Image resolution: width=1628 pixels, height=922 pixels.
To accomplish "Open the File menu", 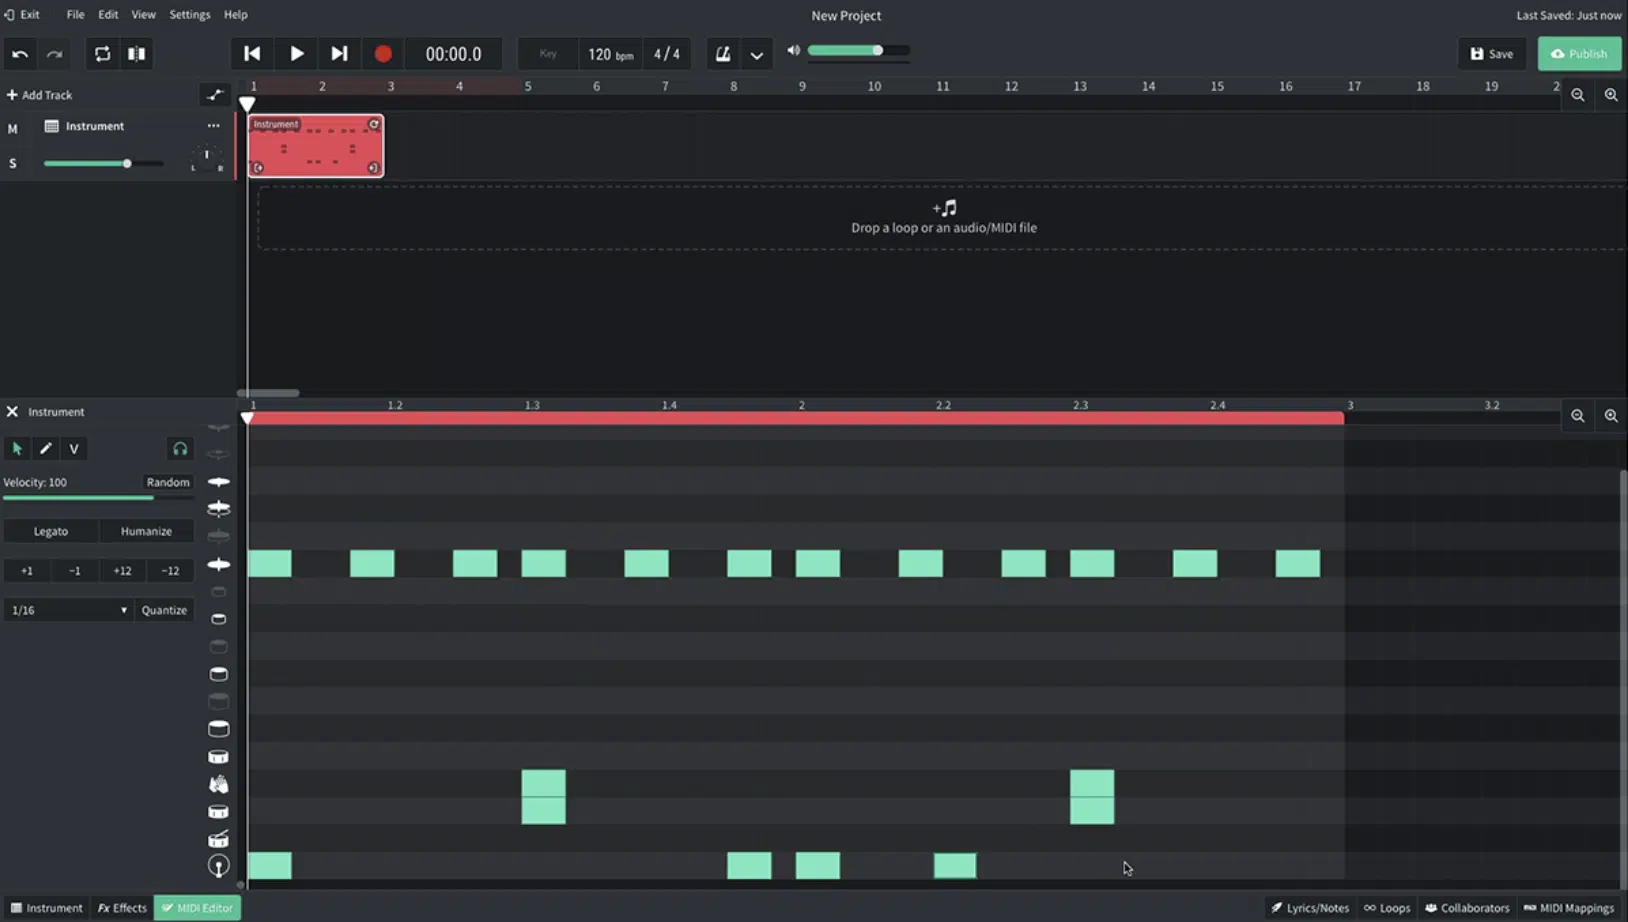I will (75, 14).
